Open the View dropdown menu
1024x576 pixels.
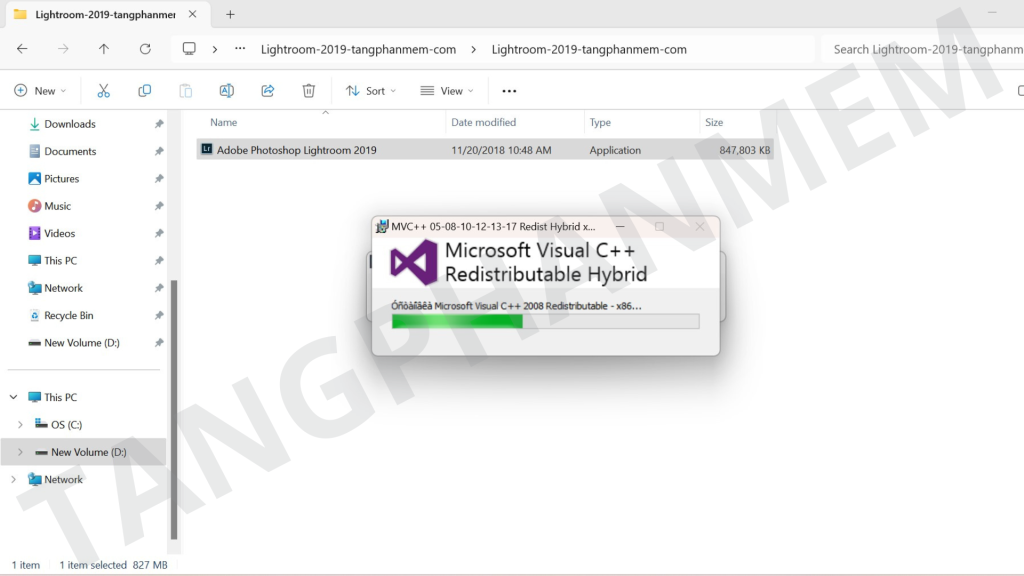447,91
